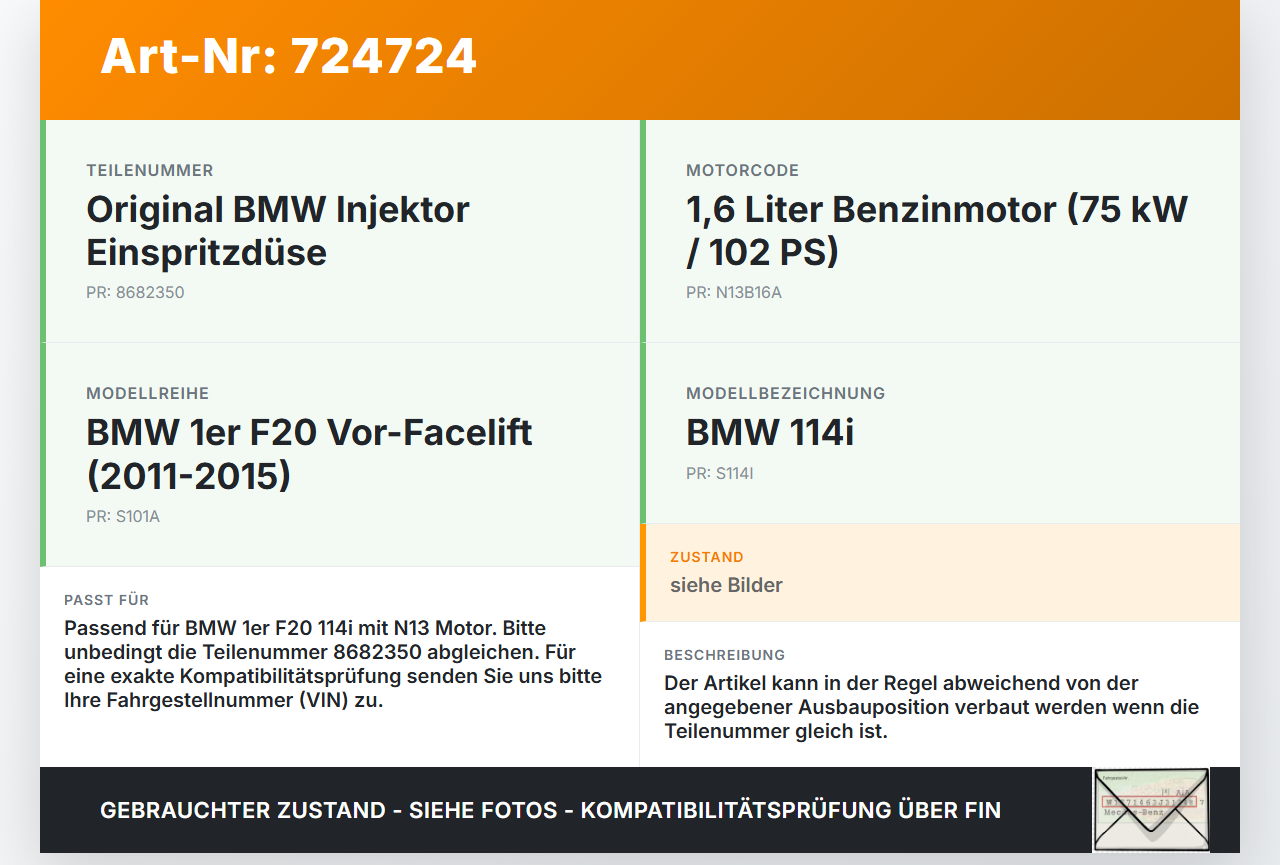Click engine code 'PR: N13B16A'

pyautogui.click(x=734, y=293)
